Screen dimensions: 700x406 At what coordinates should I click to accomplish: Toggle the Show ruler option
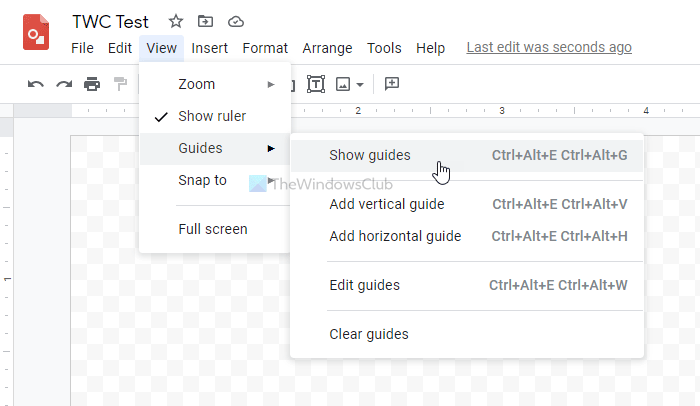point(212,116)
